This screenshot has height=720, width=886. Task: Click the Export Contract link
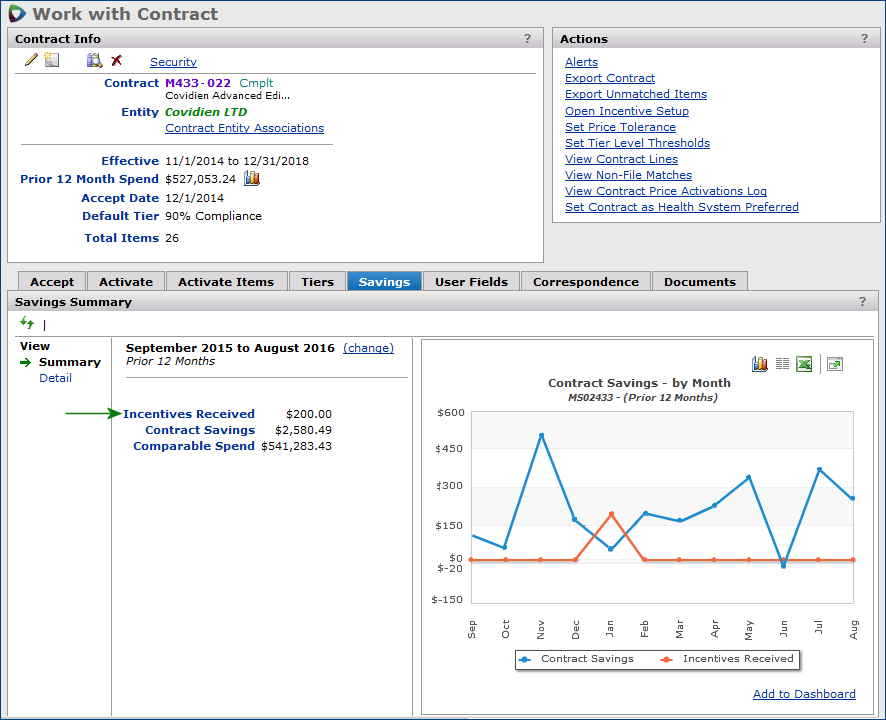[x=610, y=78]
